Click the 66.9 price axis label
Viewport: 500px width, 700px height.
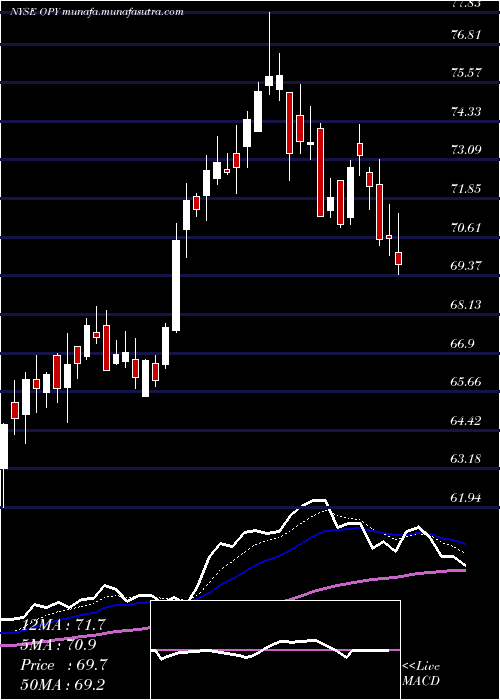coord(463,344)
